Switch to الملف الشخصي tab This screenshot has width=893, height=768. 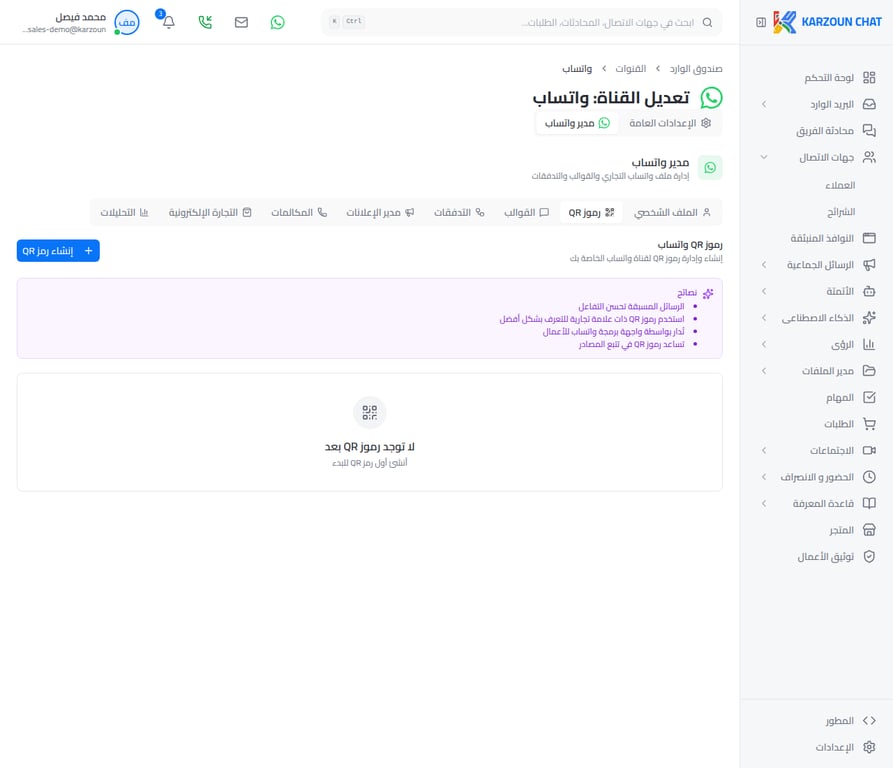coord(672,212)
